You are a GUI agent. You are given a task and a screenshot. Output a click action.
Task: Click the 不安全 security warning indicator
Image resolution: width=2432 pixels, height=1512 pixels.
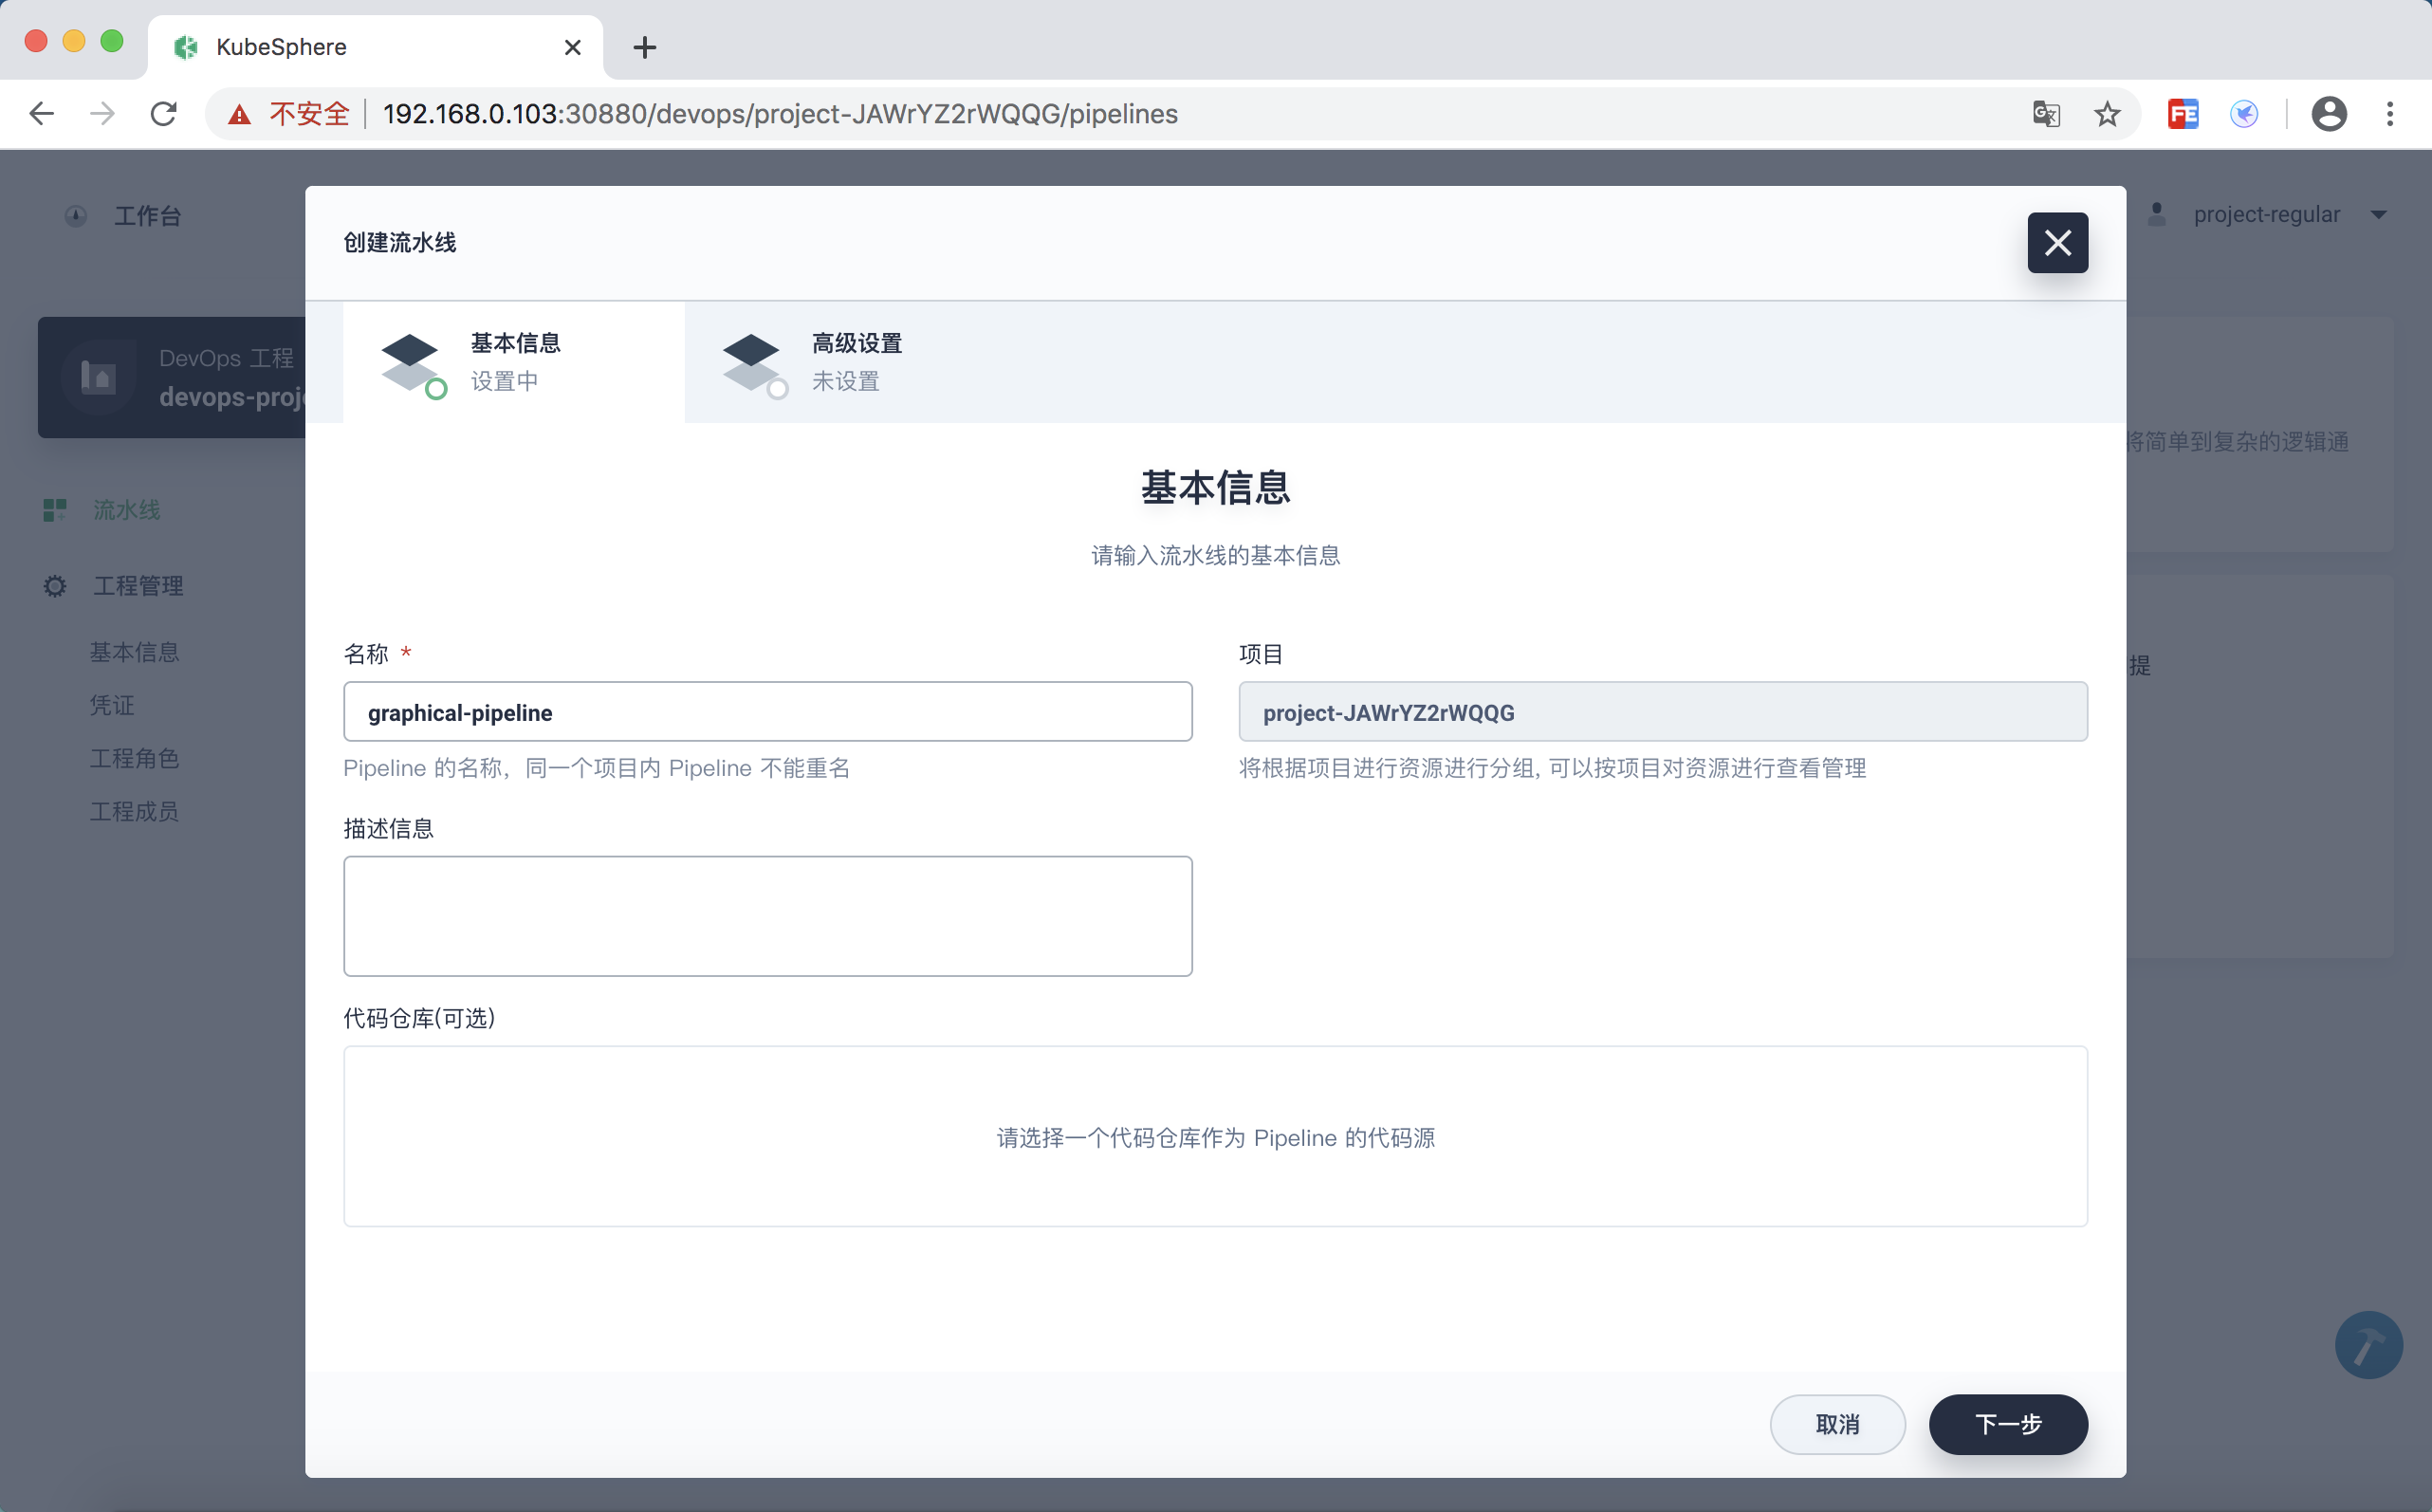click(291, 114)
